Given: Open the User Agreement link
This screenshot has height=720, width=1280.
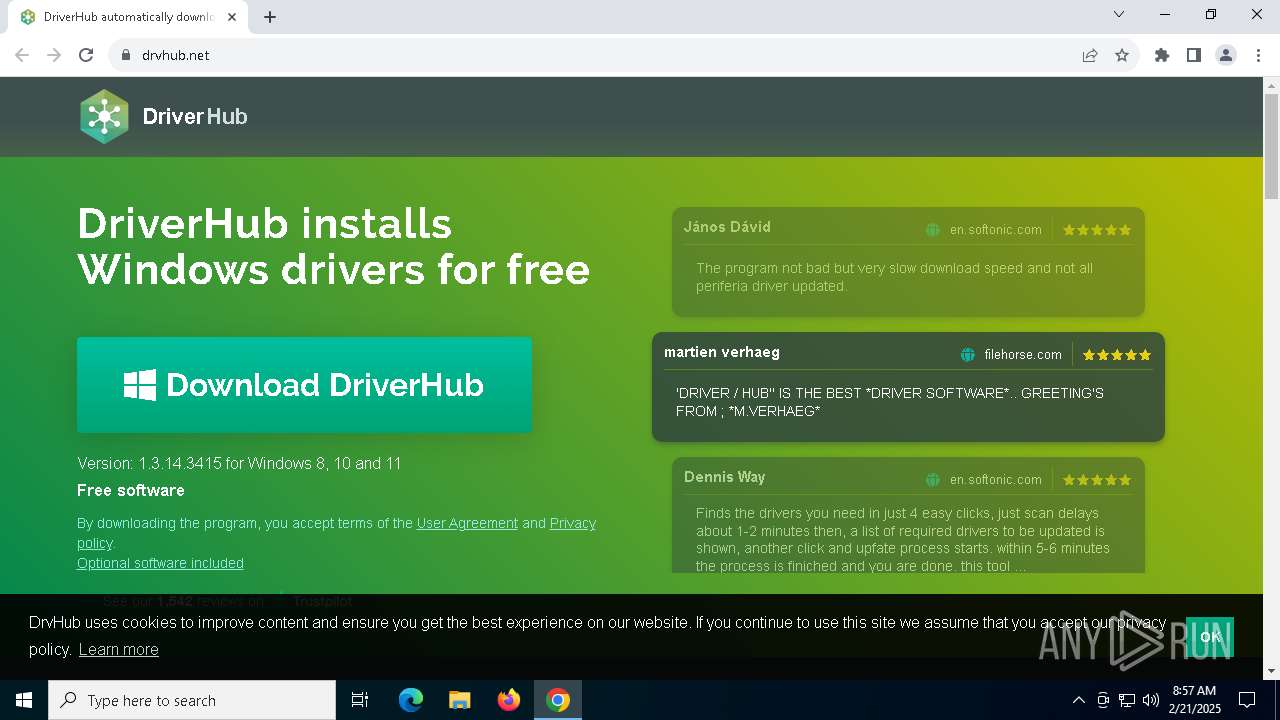Looking at the screenshot, I should 467,523.
